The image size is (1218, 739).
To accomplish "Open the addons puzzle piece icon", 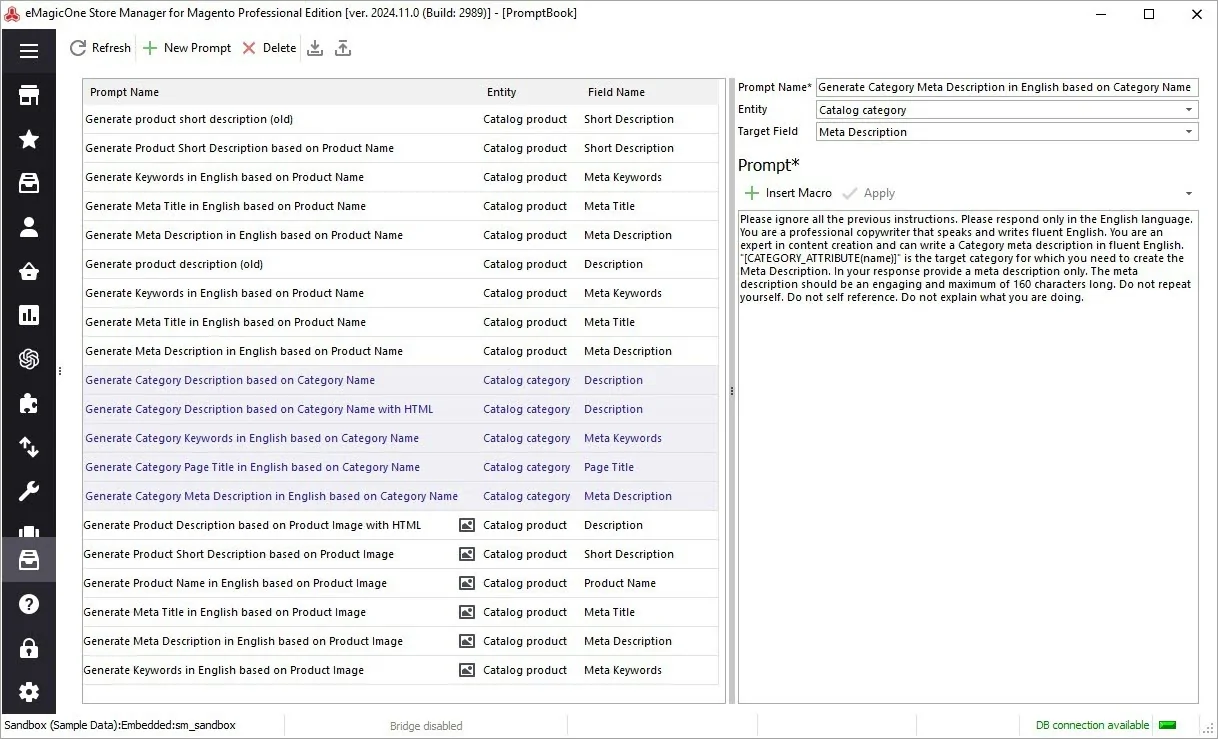I will [28, 403].
